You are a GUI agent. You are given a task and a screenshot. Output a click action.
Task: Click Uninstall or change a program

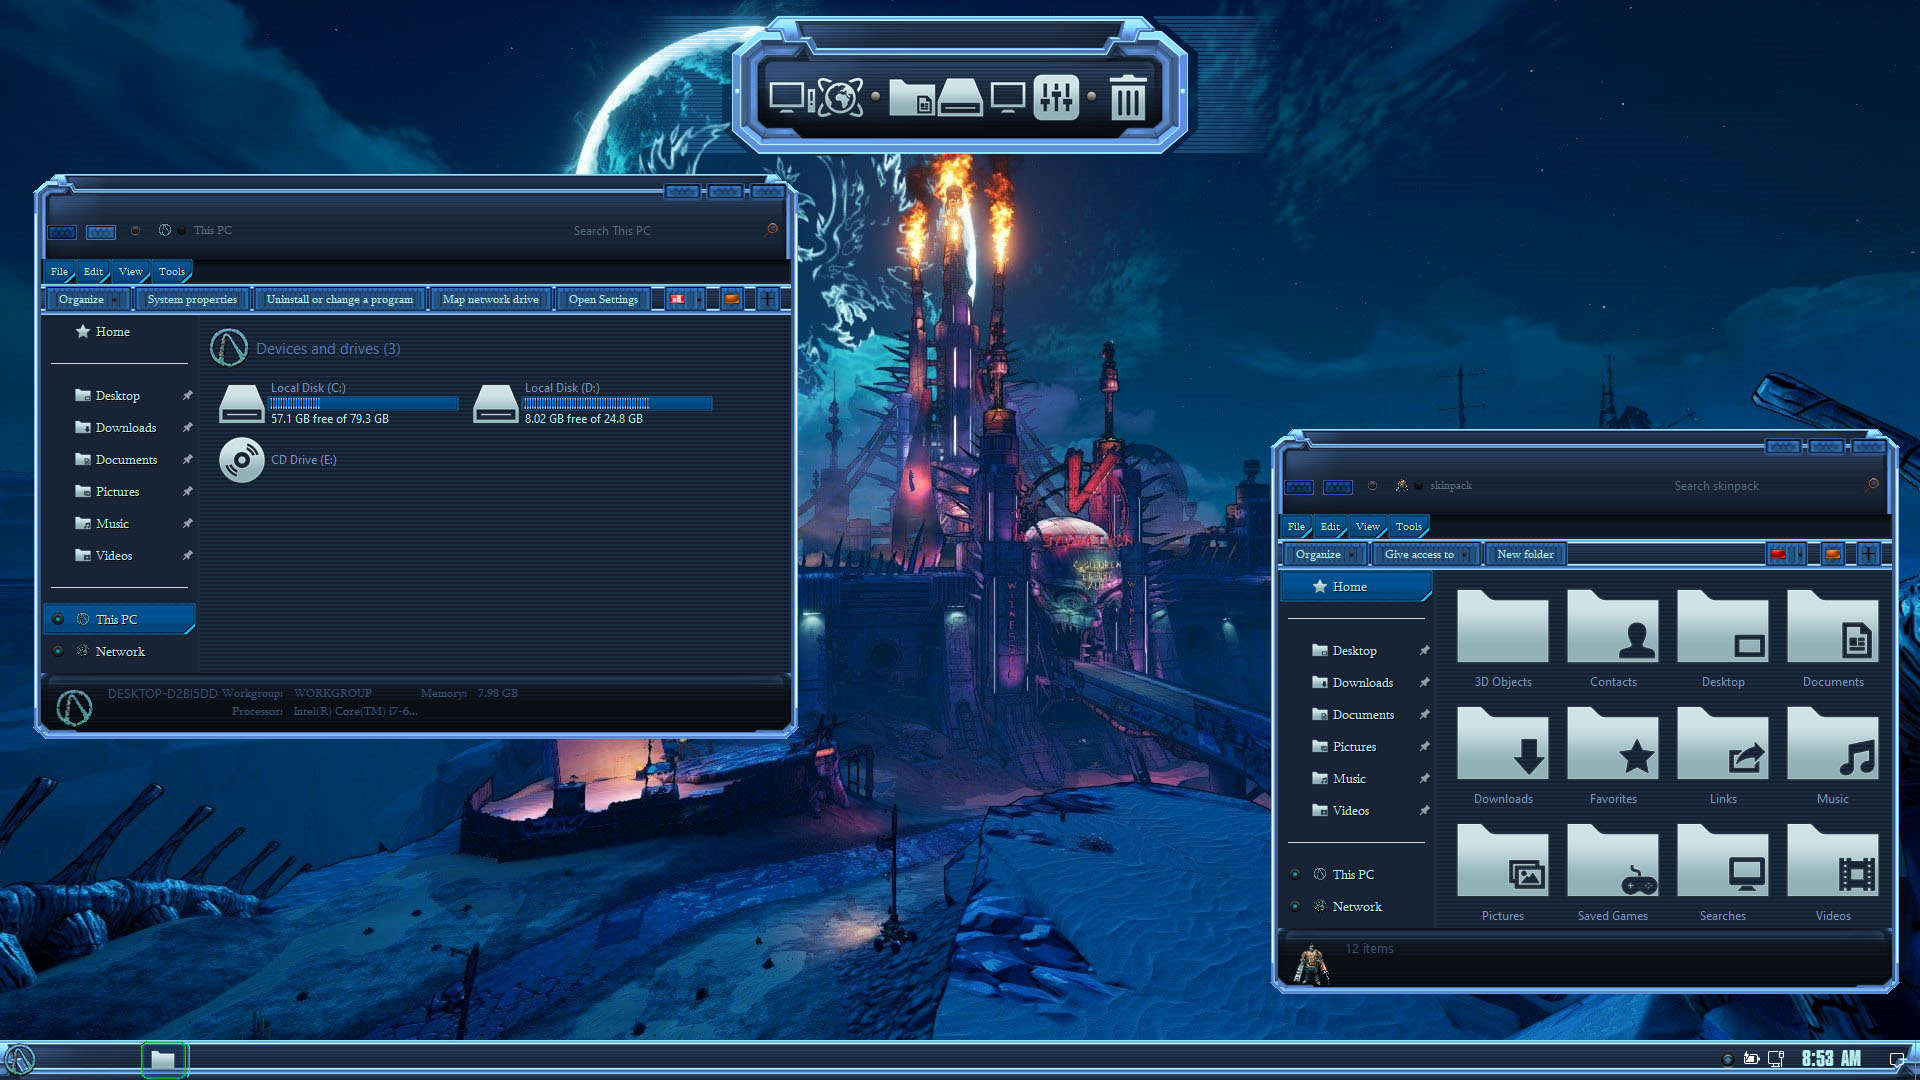[339, 299]
